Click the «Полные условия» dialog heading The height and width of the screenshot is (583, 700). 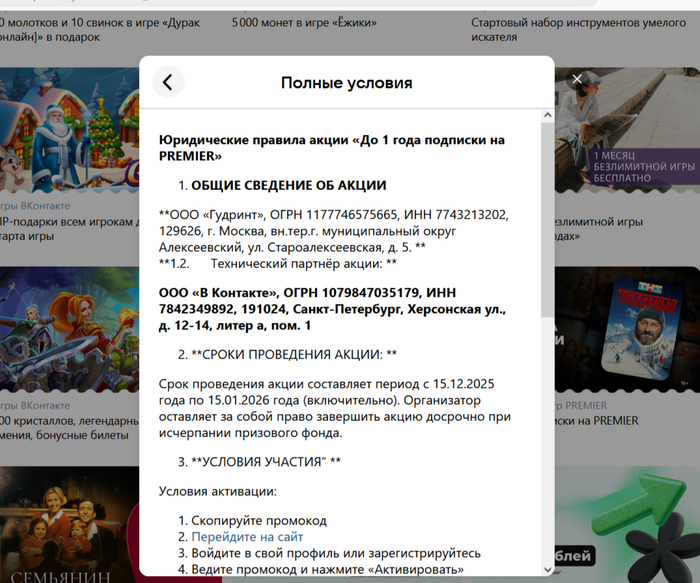(x=346, y=83)
